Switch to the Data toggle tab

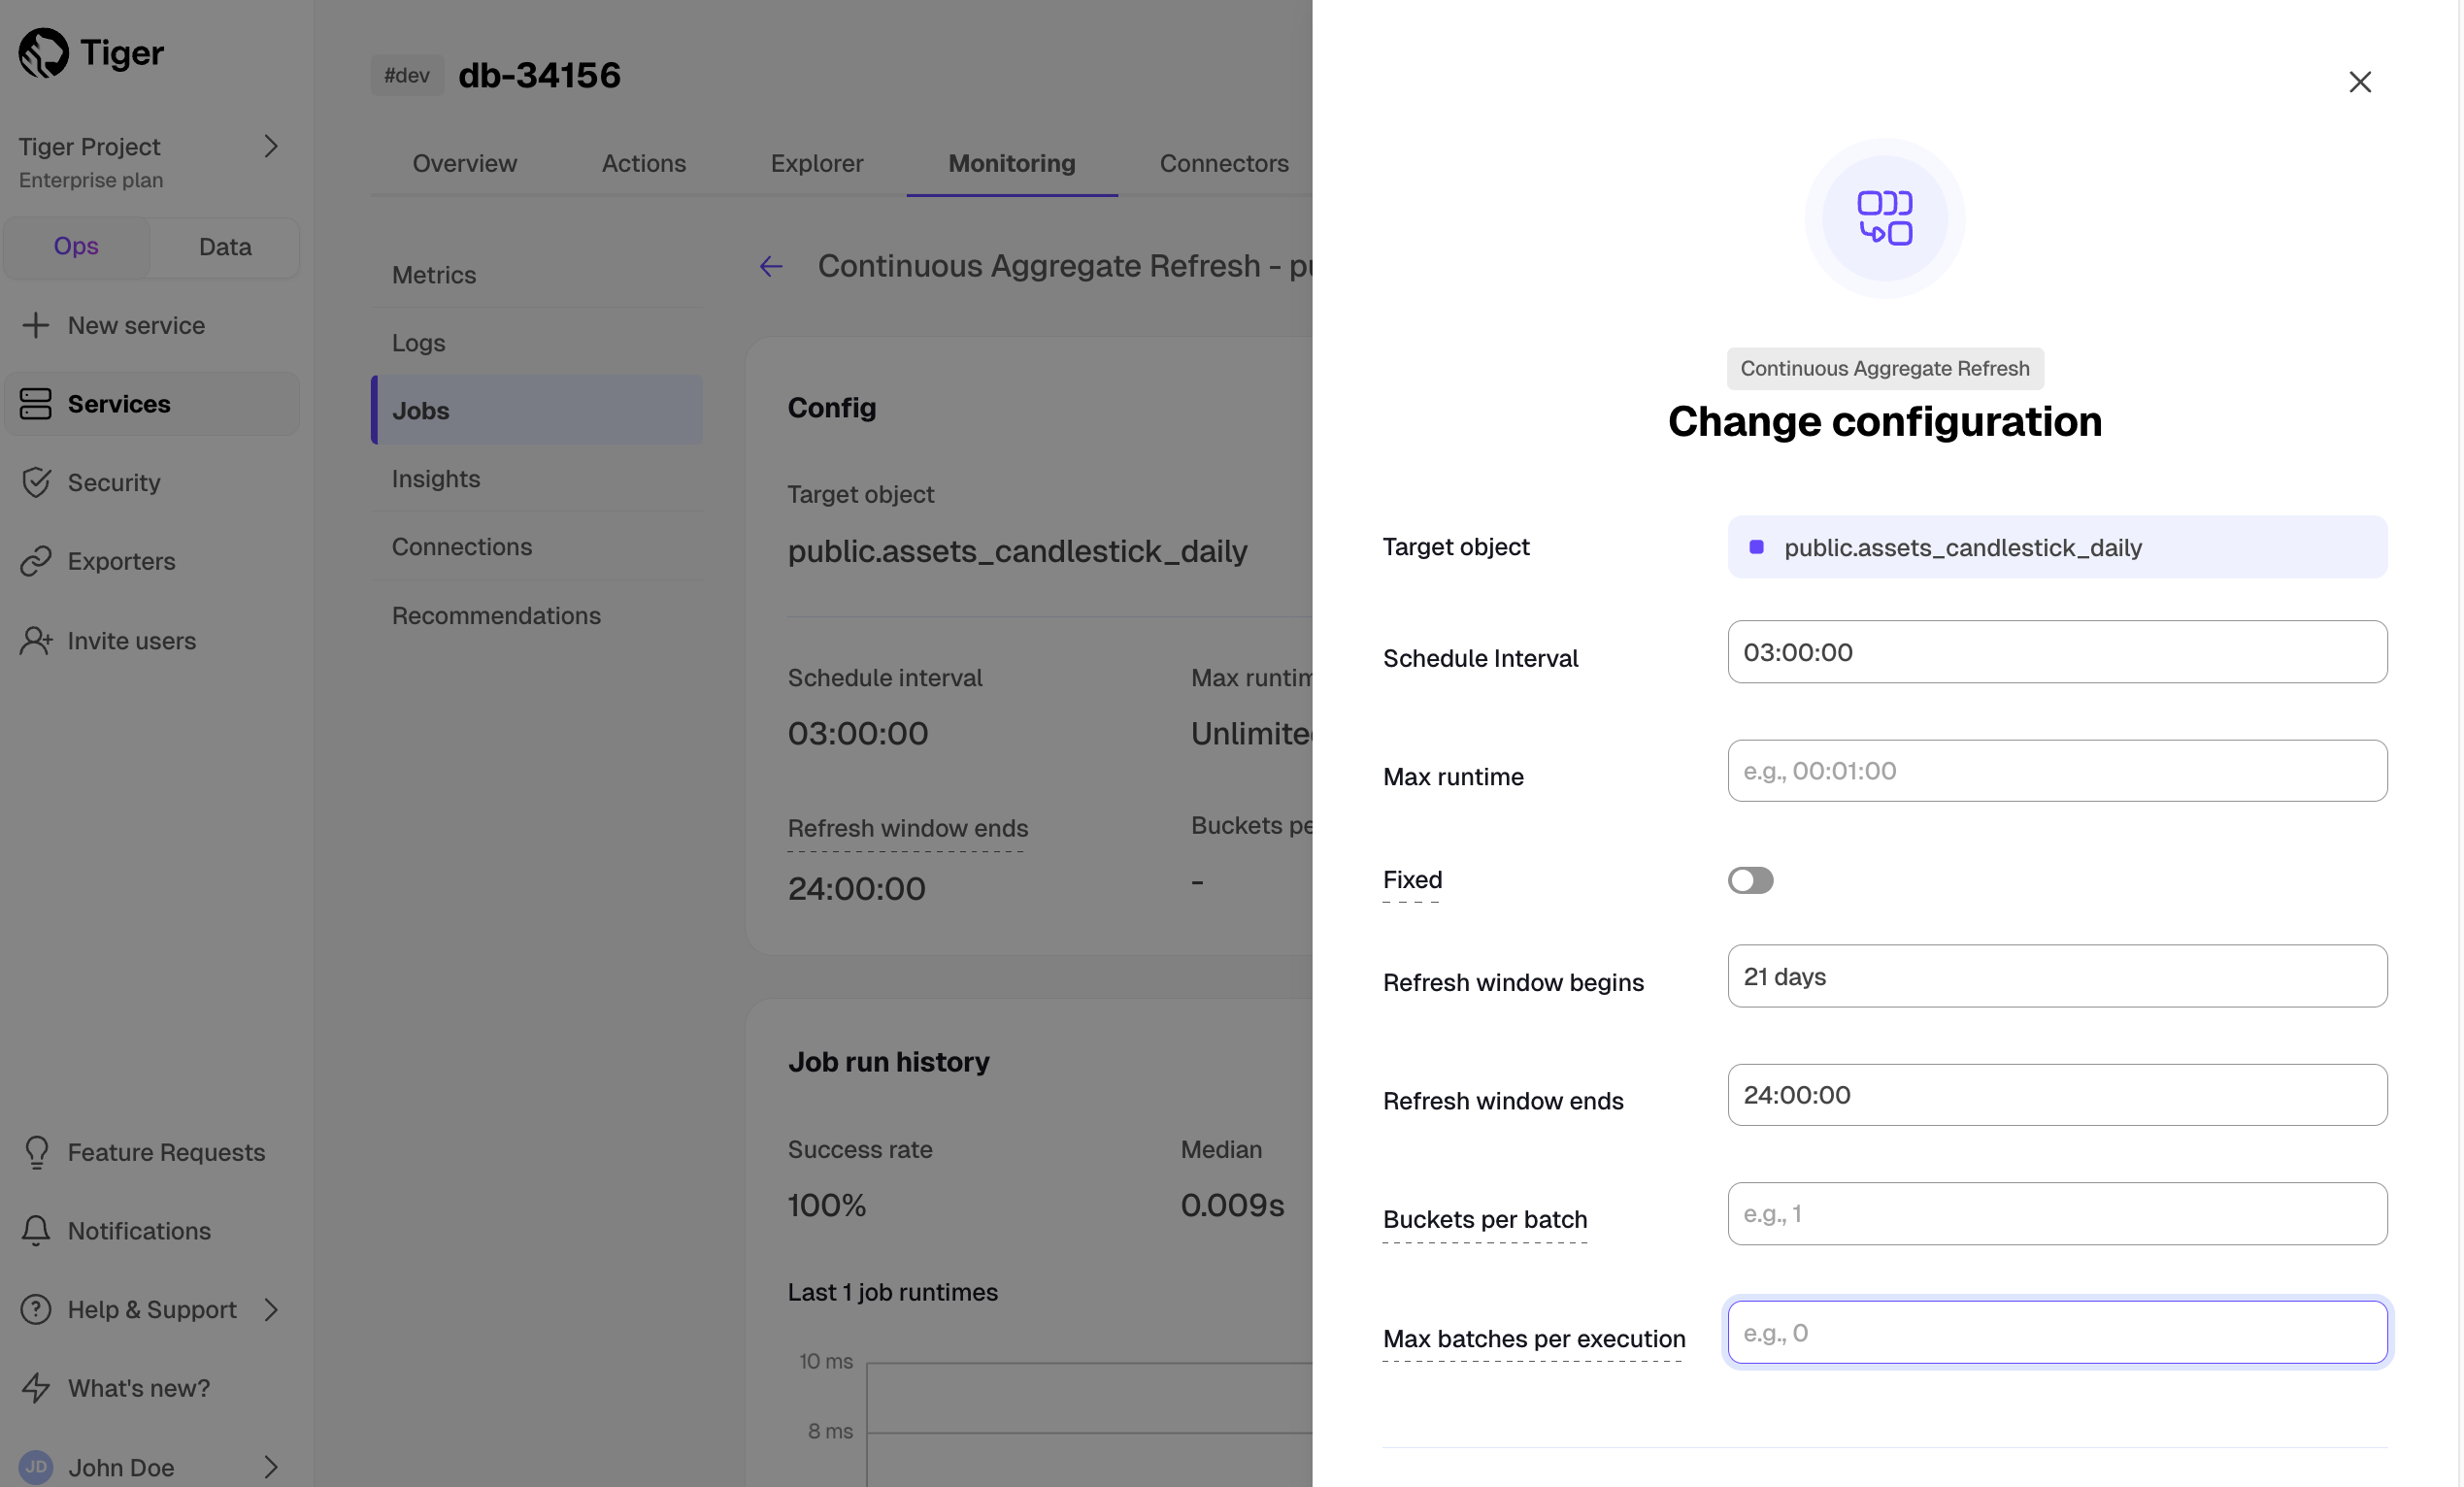[x=225, y=247]
